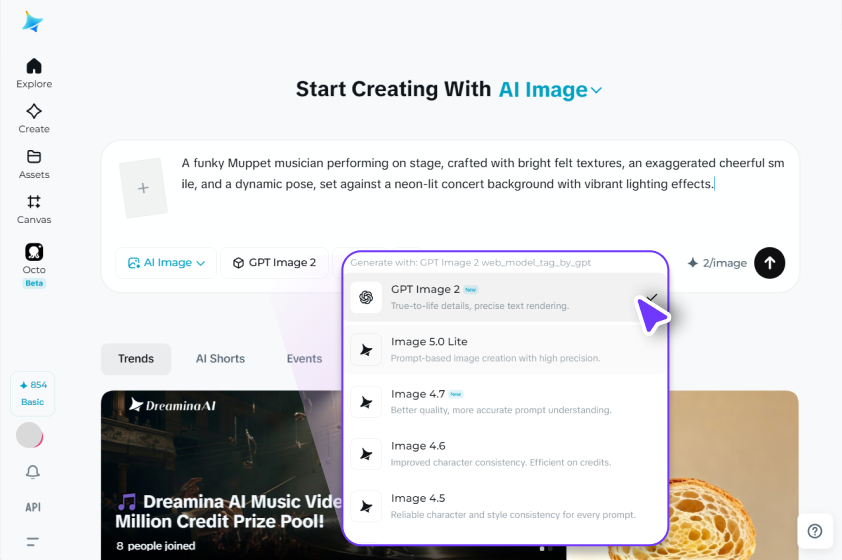Screen dimensions: 842x560
Task: Click the OpenAI icon beside GPT Image 2
Action: (x=366, y=297)
